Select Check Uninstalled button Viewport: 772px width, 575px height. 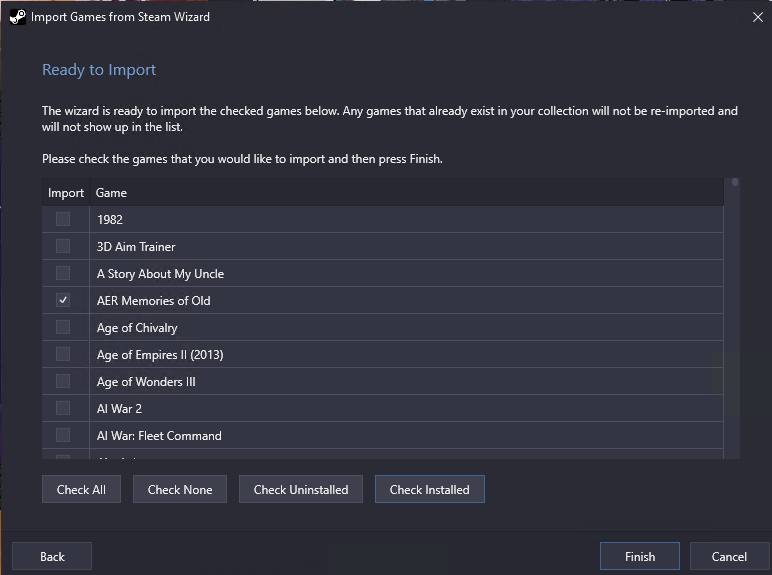tap(301, 489)
